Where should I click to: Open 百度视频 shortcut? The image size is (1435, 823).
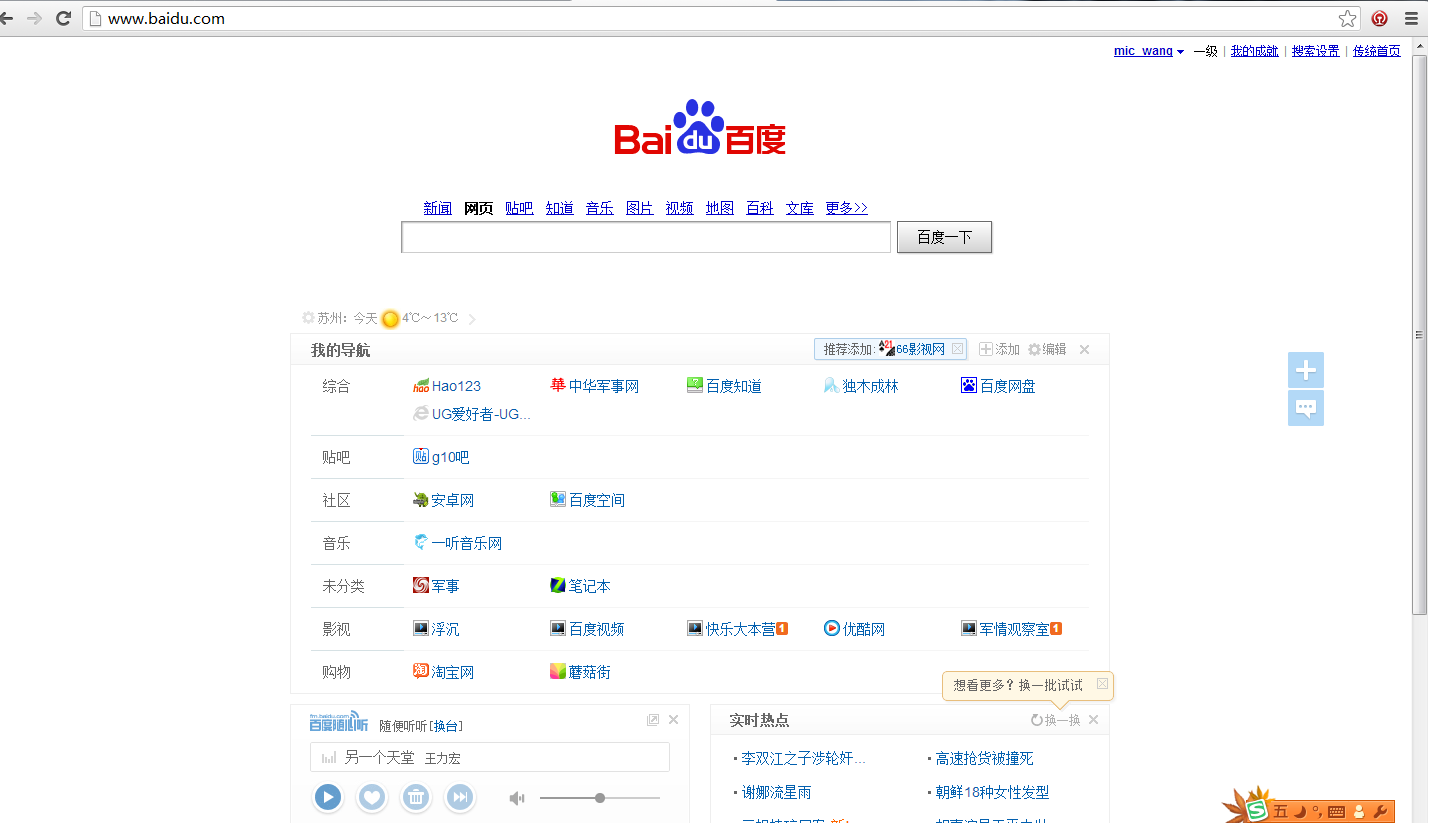588,629
